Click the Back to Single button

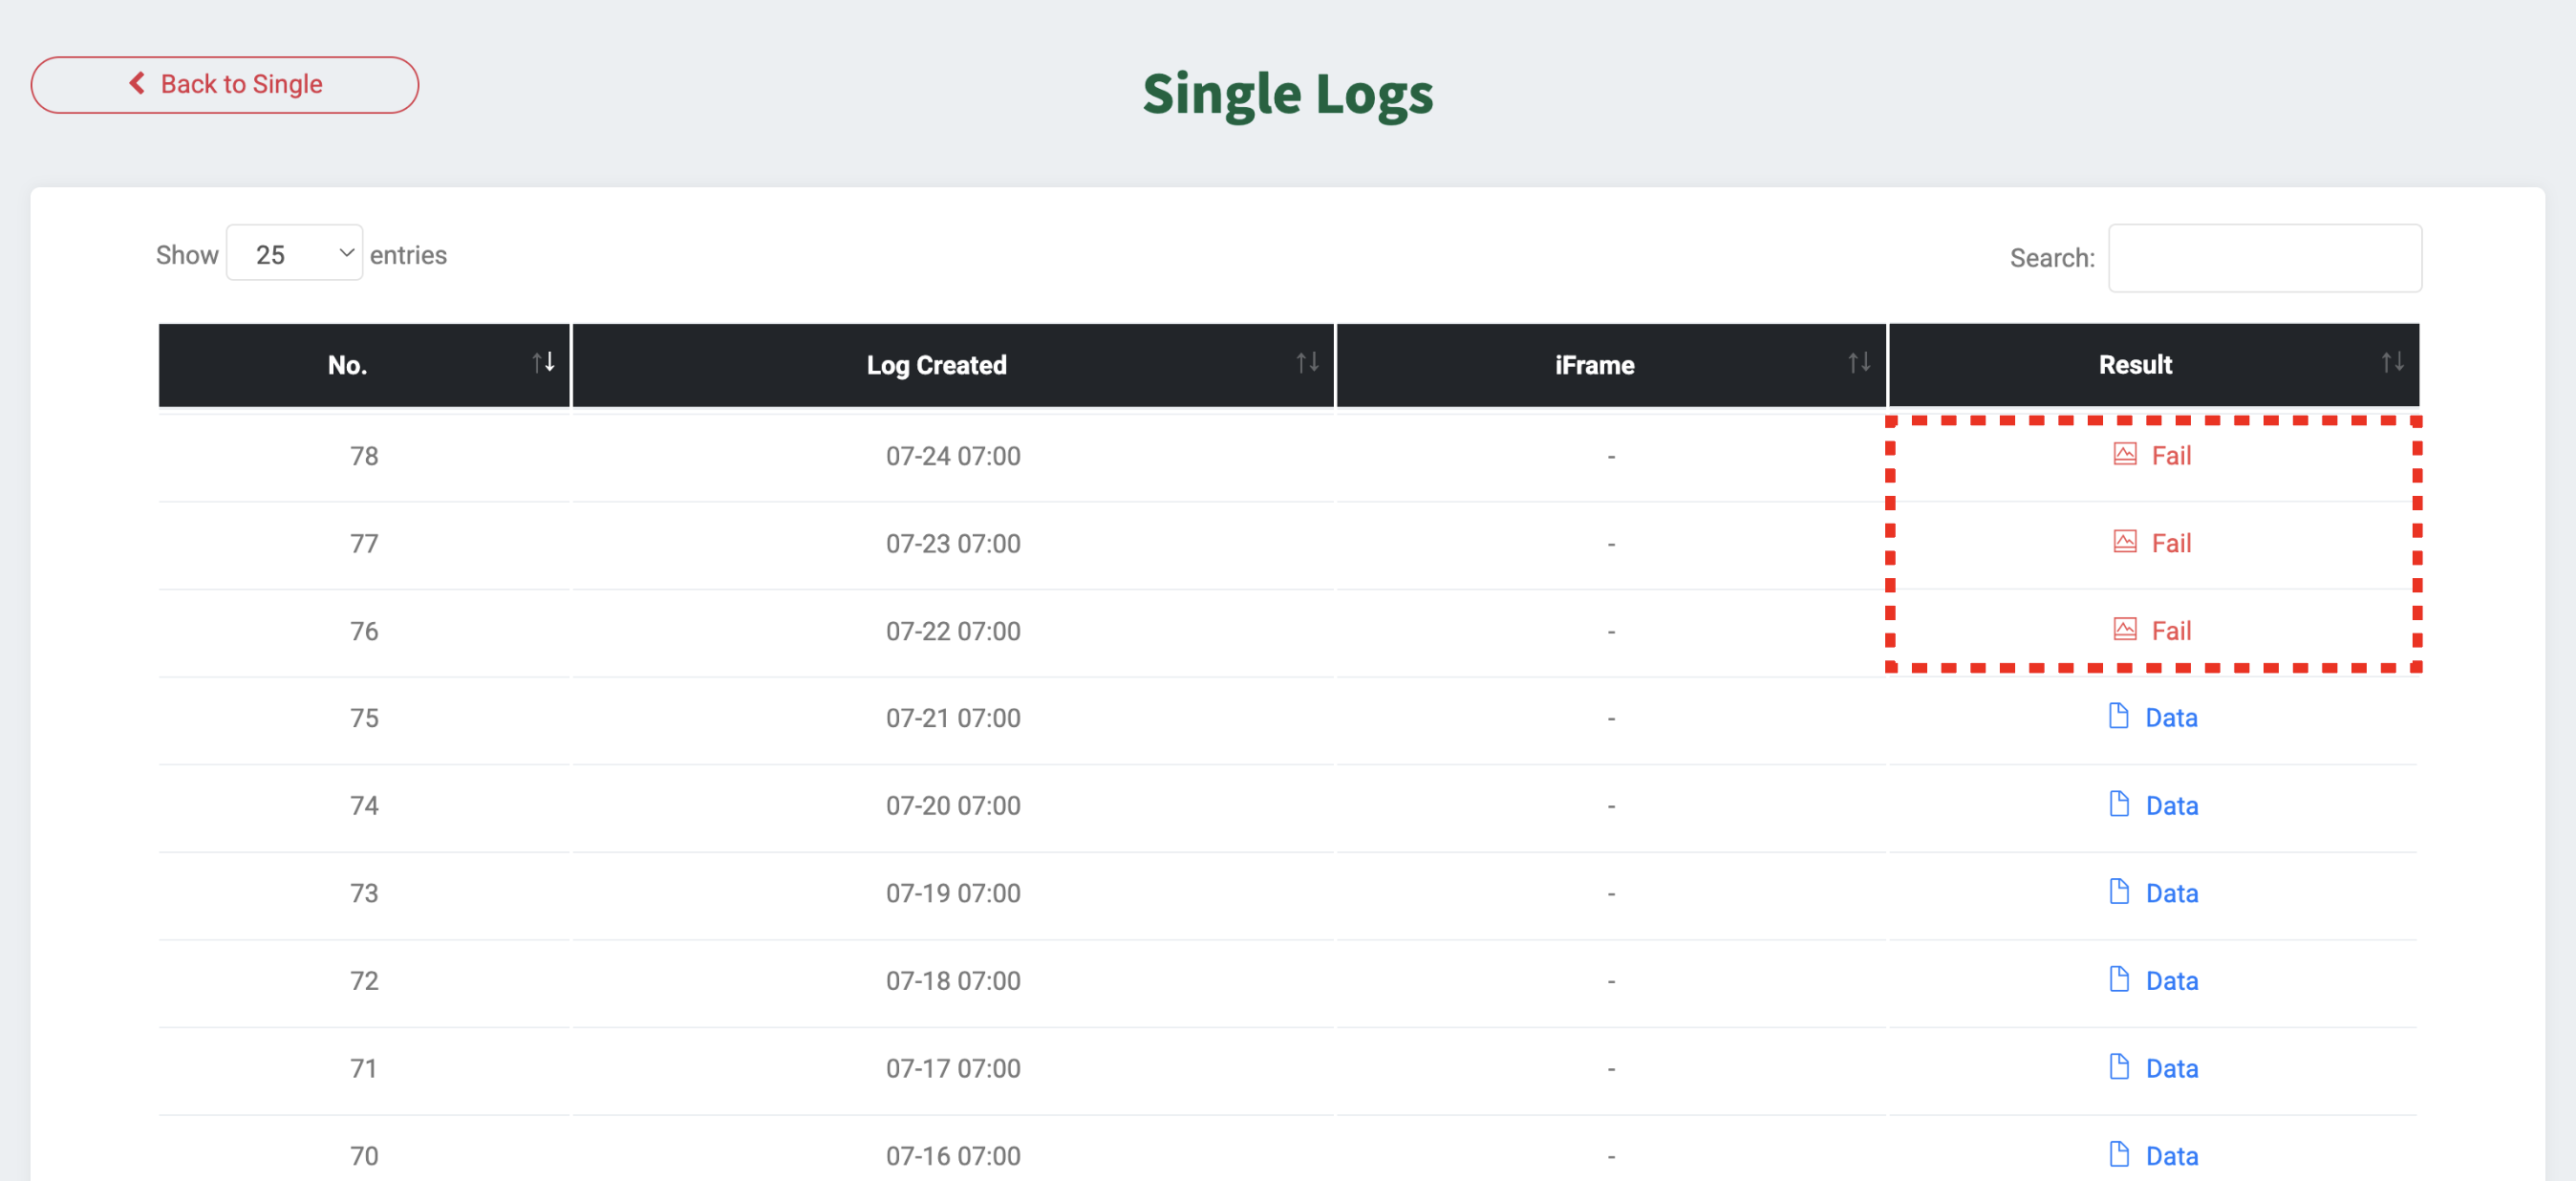[224, 84]
